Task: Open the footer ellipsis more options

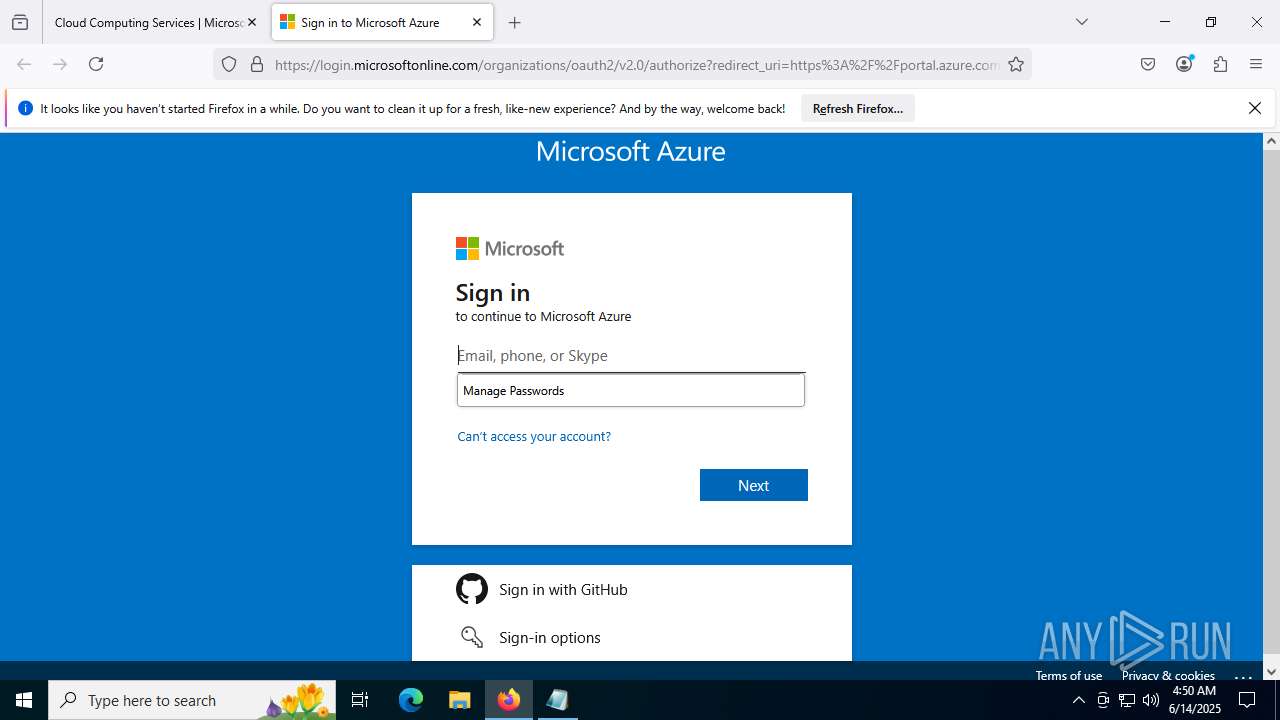Action: [x=1243, y=675]
